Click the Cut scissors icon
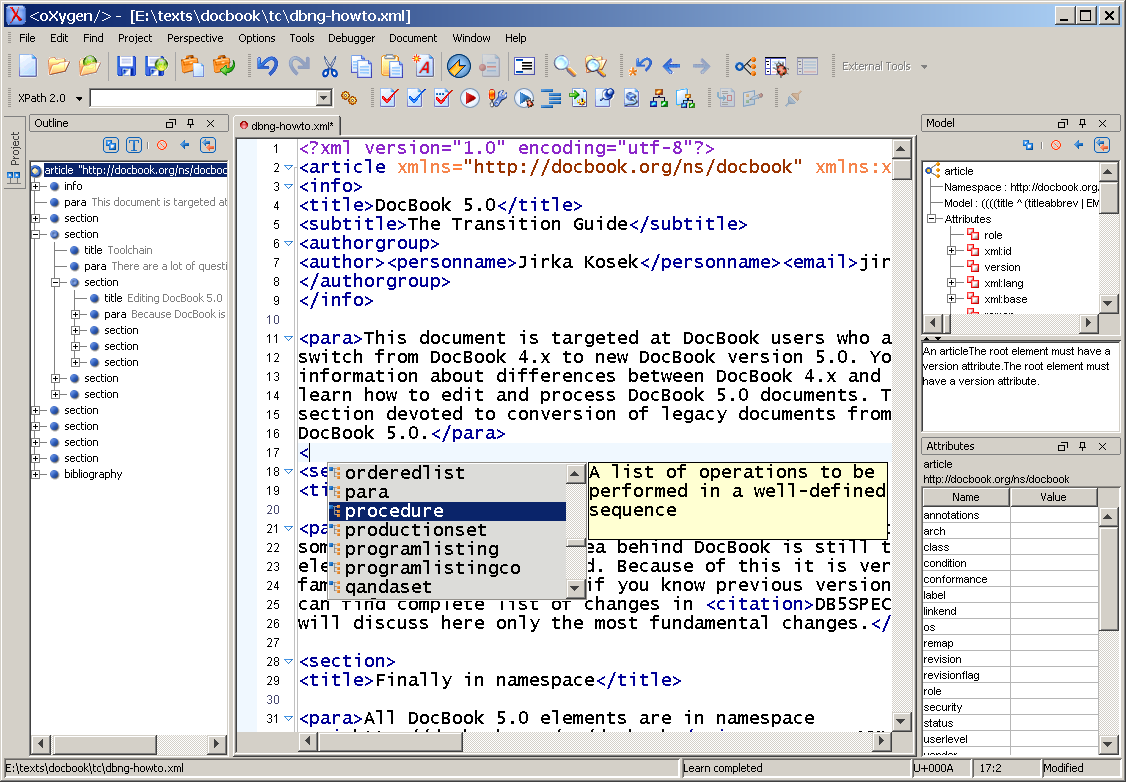 point(330,67)
